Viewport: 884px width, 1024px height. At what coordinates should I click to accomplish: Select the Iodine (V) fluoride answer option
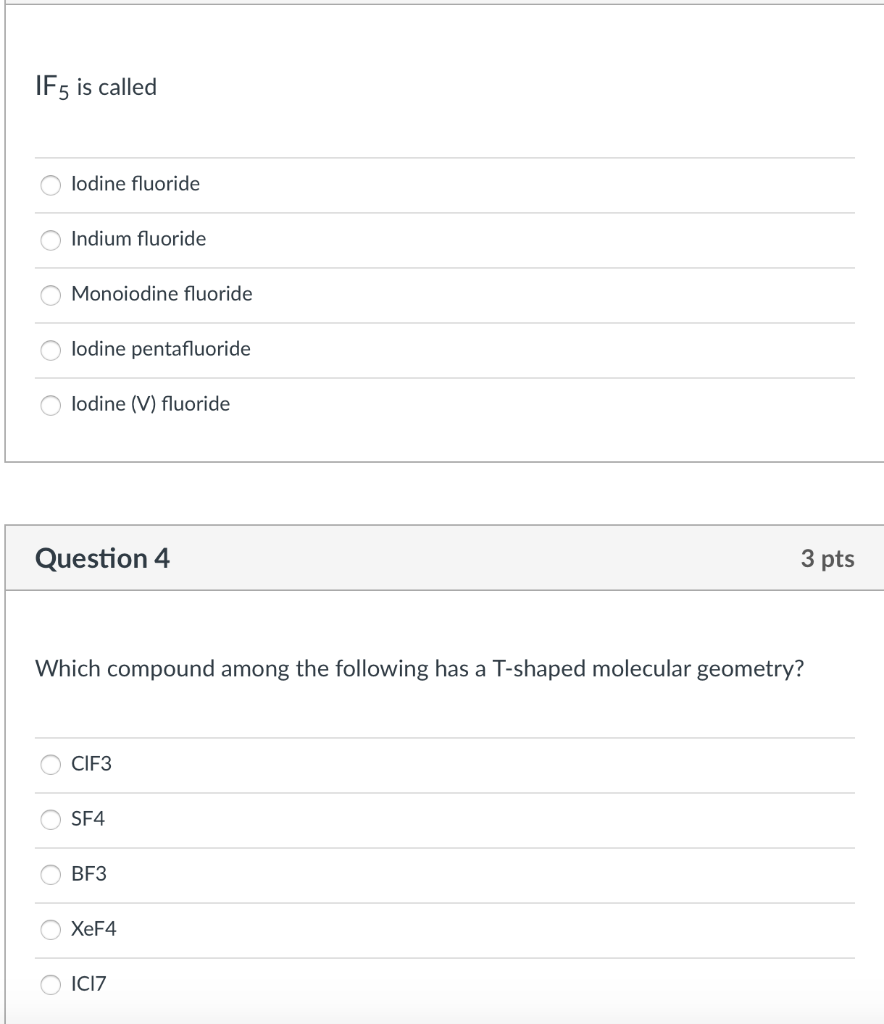(x=50, y=404)
